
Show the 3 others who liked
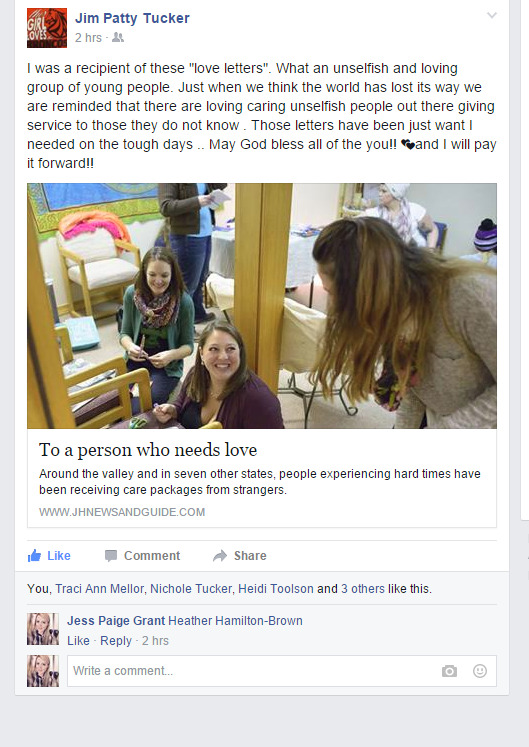[363, 589]
